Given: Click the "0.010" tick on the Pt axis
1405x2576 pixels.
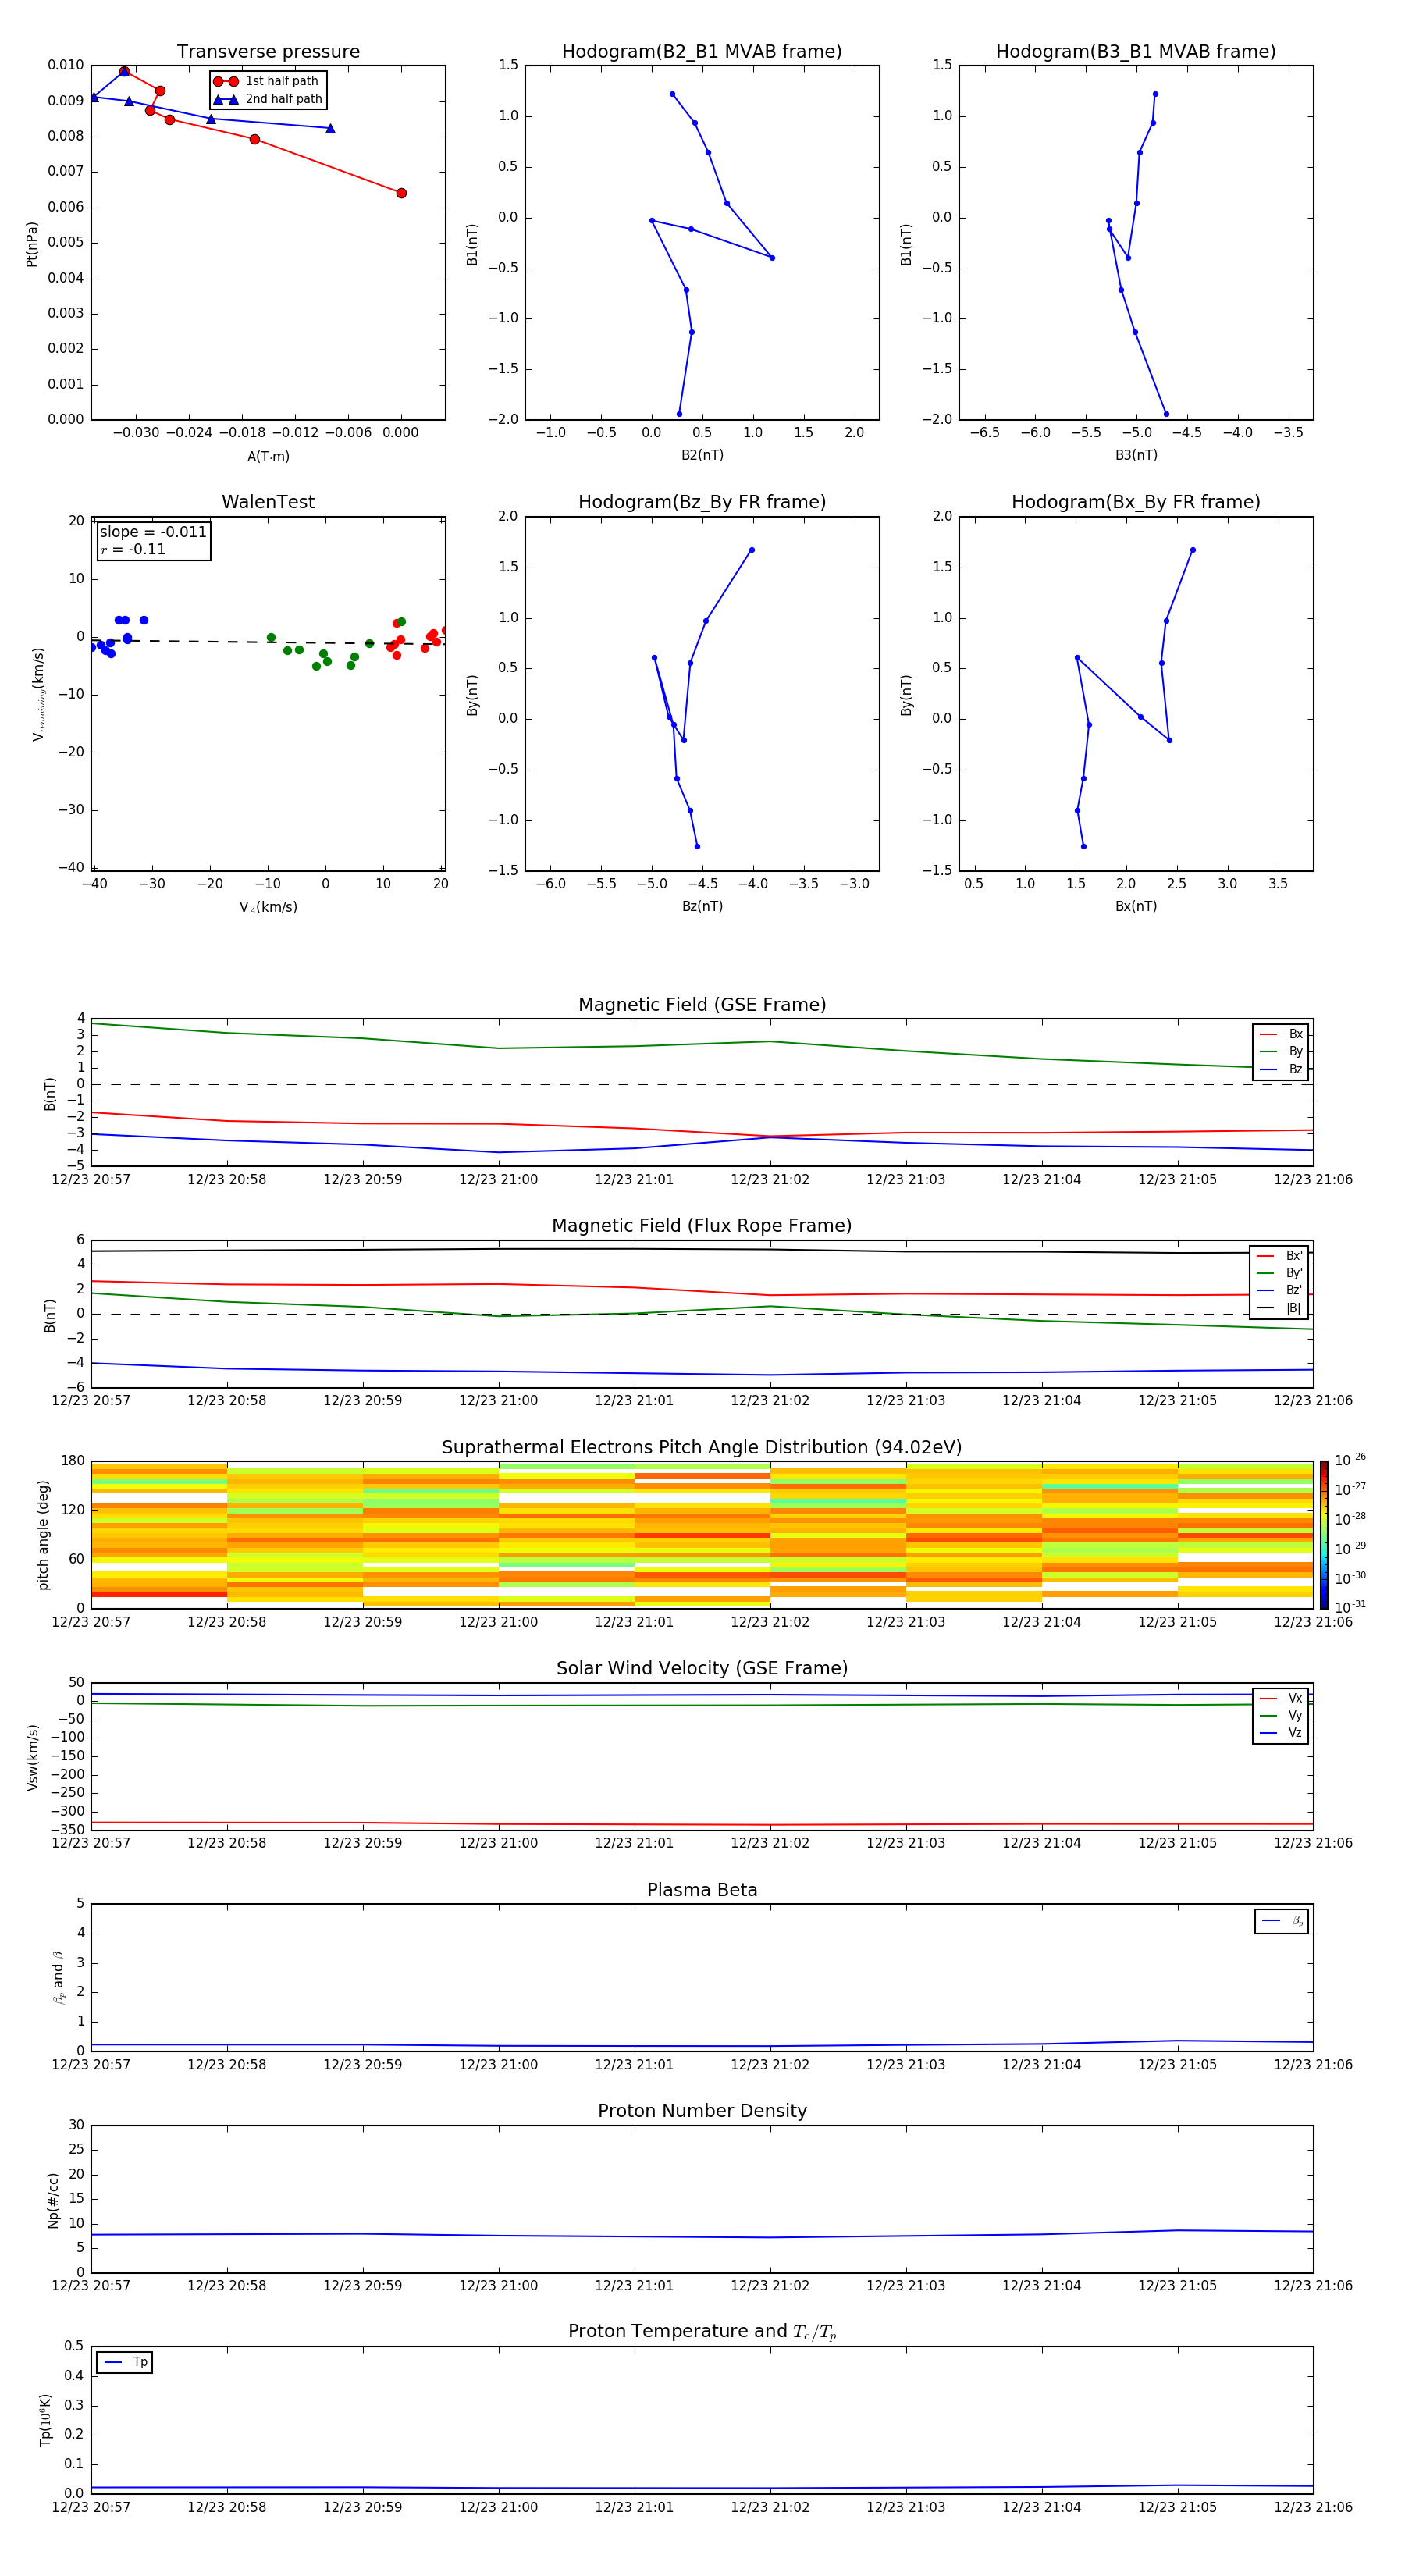Looking at the screenshot, I should tap(65, 65).
